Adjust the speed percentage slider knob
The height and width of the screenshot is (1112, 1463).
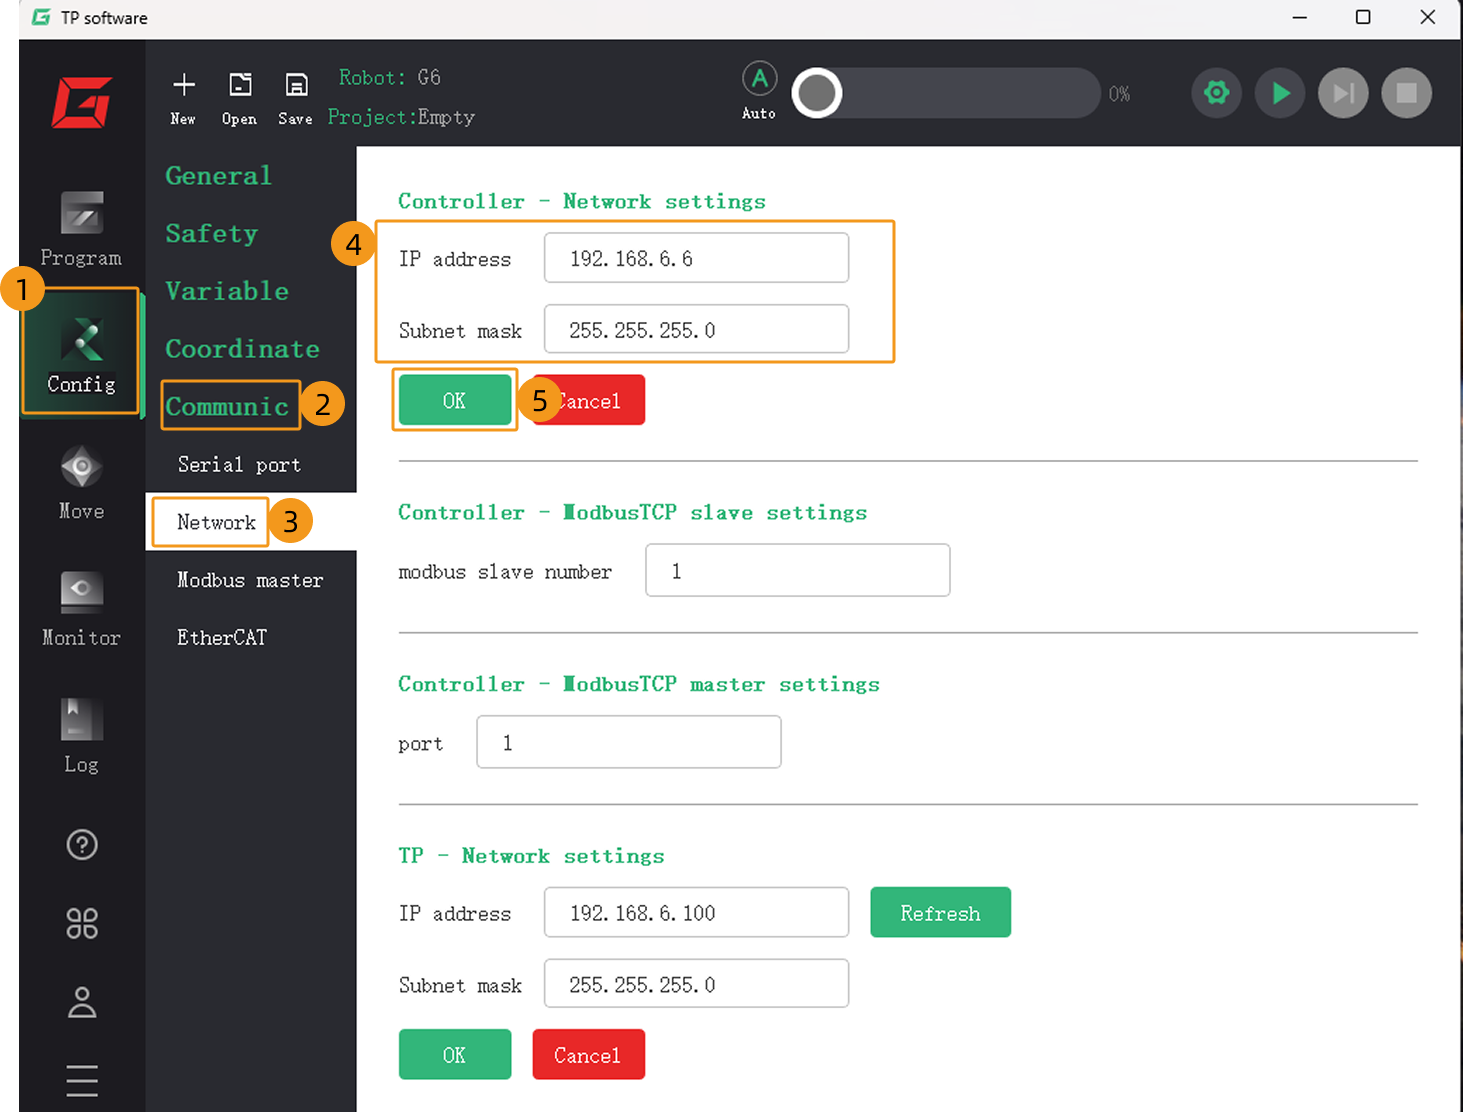point(818,94)
